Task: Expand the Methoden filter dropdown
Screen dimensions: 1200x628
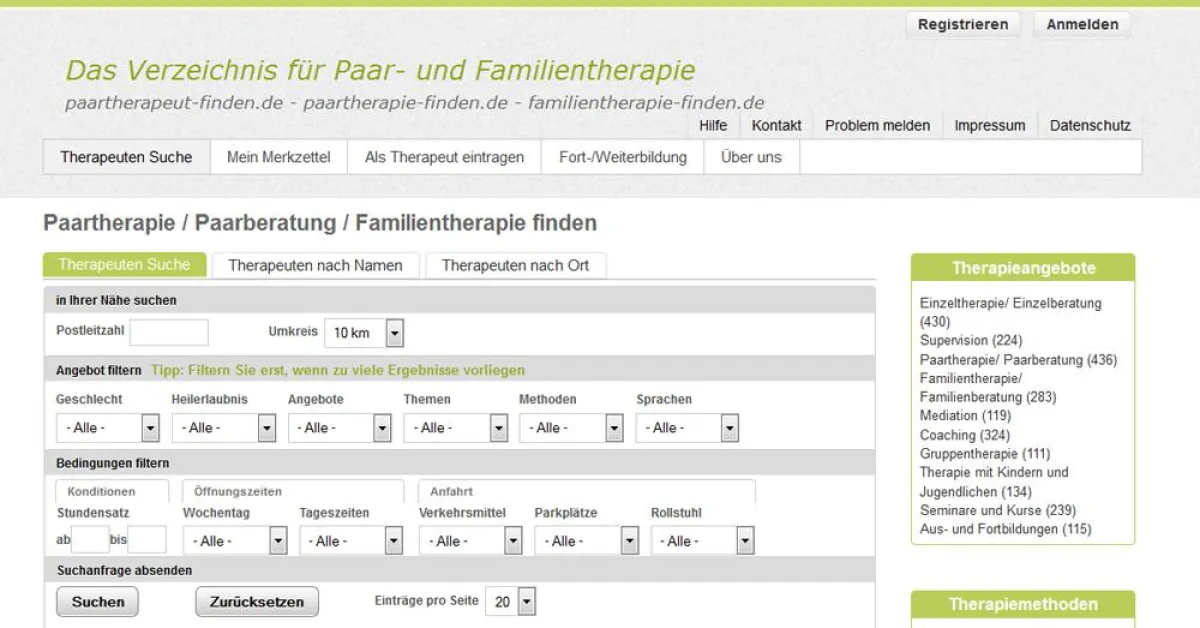Action: coord(571,427)
